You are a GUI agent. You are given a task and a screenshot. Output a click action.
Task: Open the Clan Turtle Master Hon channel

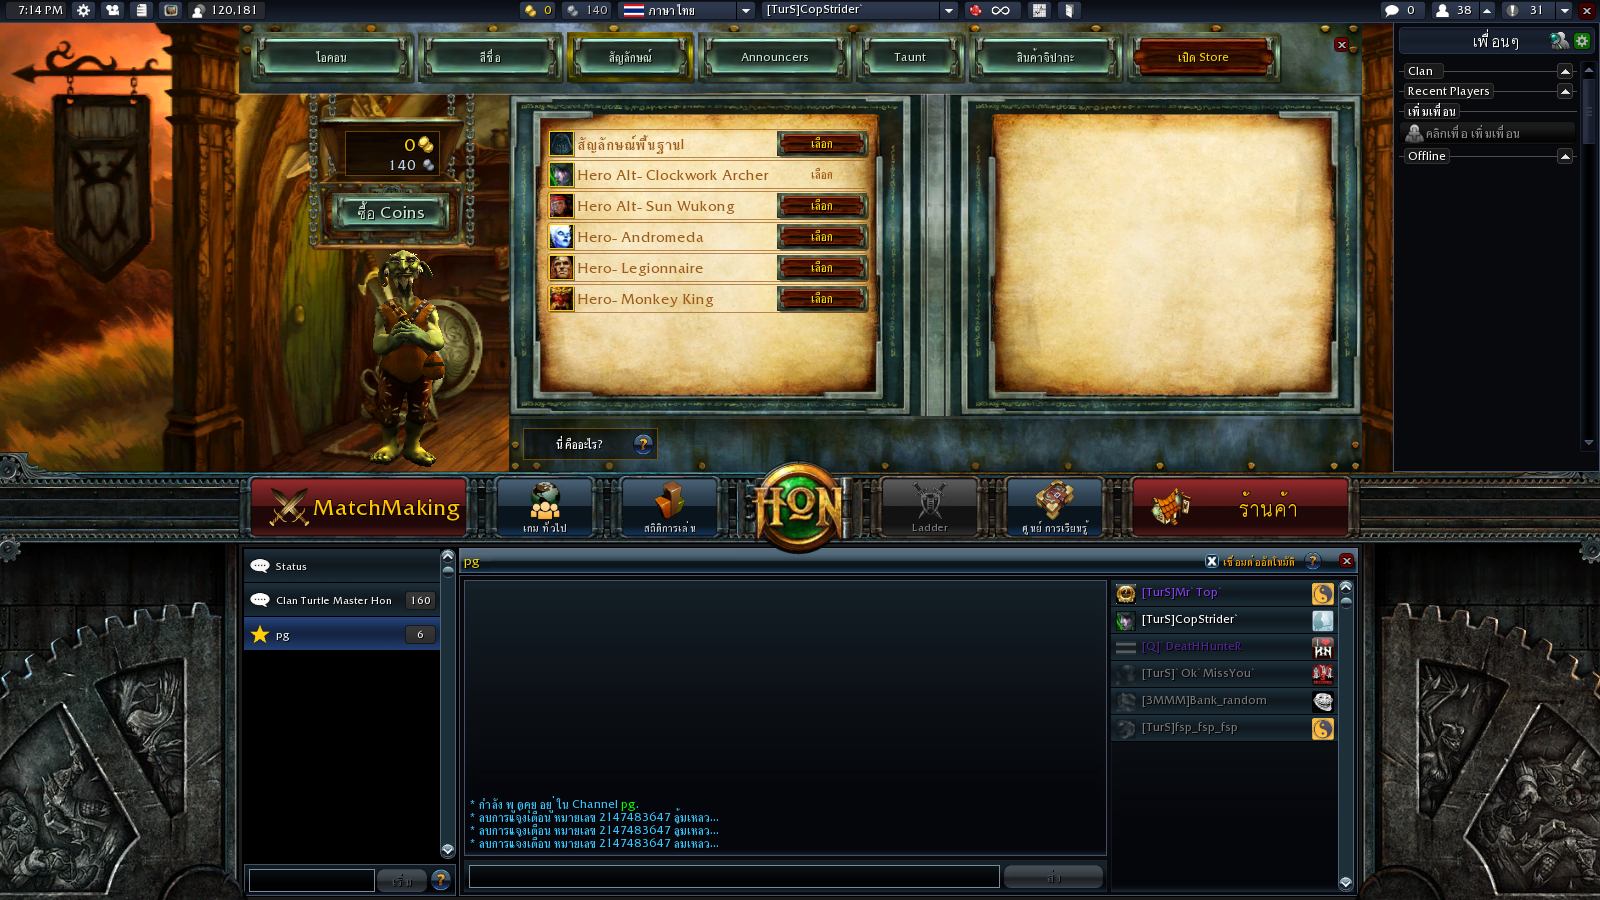[342, 600]
